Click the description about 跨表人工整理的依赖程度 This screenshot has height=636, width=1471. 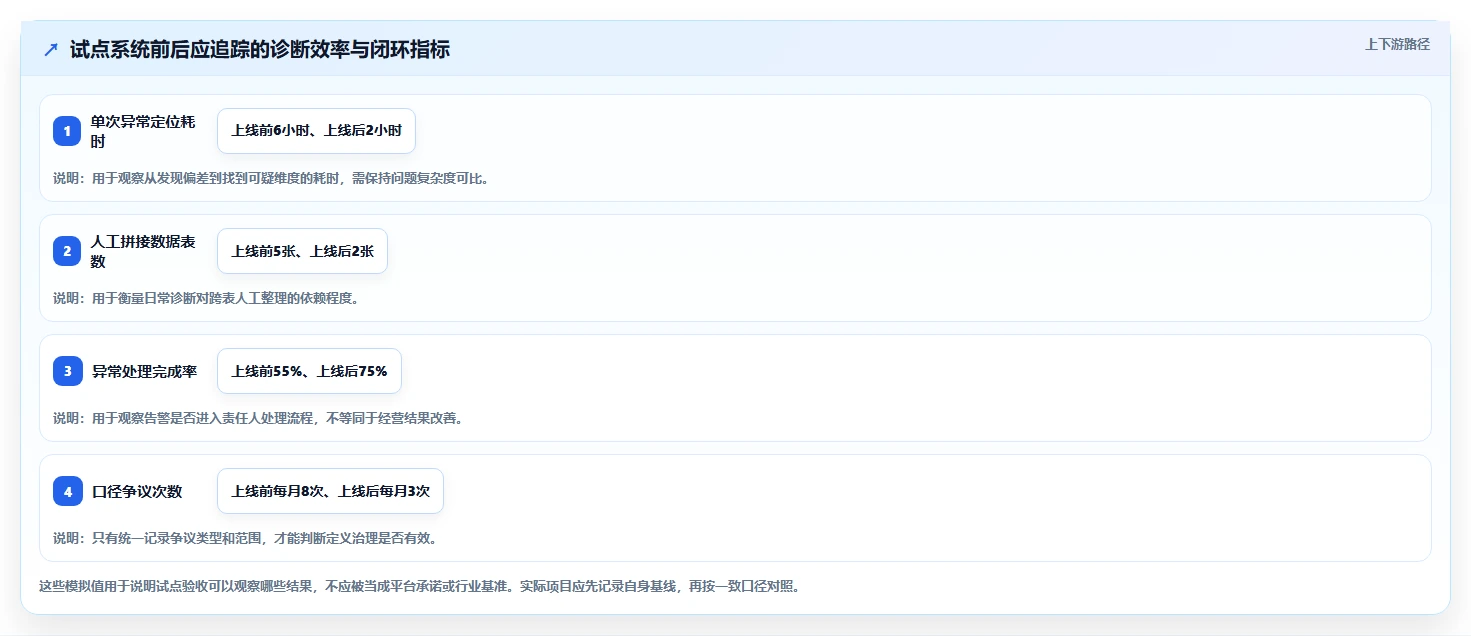click(206, 298)
